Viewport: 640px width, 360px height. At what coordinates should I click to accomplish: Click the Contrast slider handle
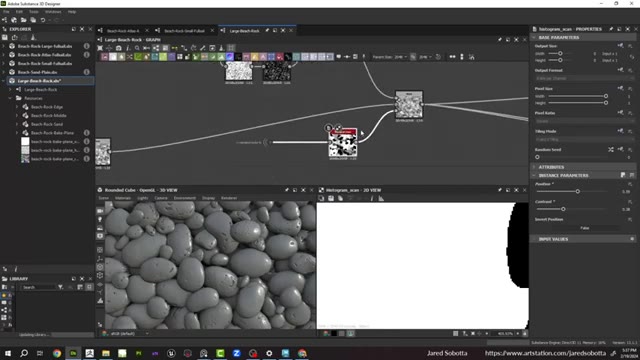tap(563, 209)
